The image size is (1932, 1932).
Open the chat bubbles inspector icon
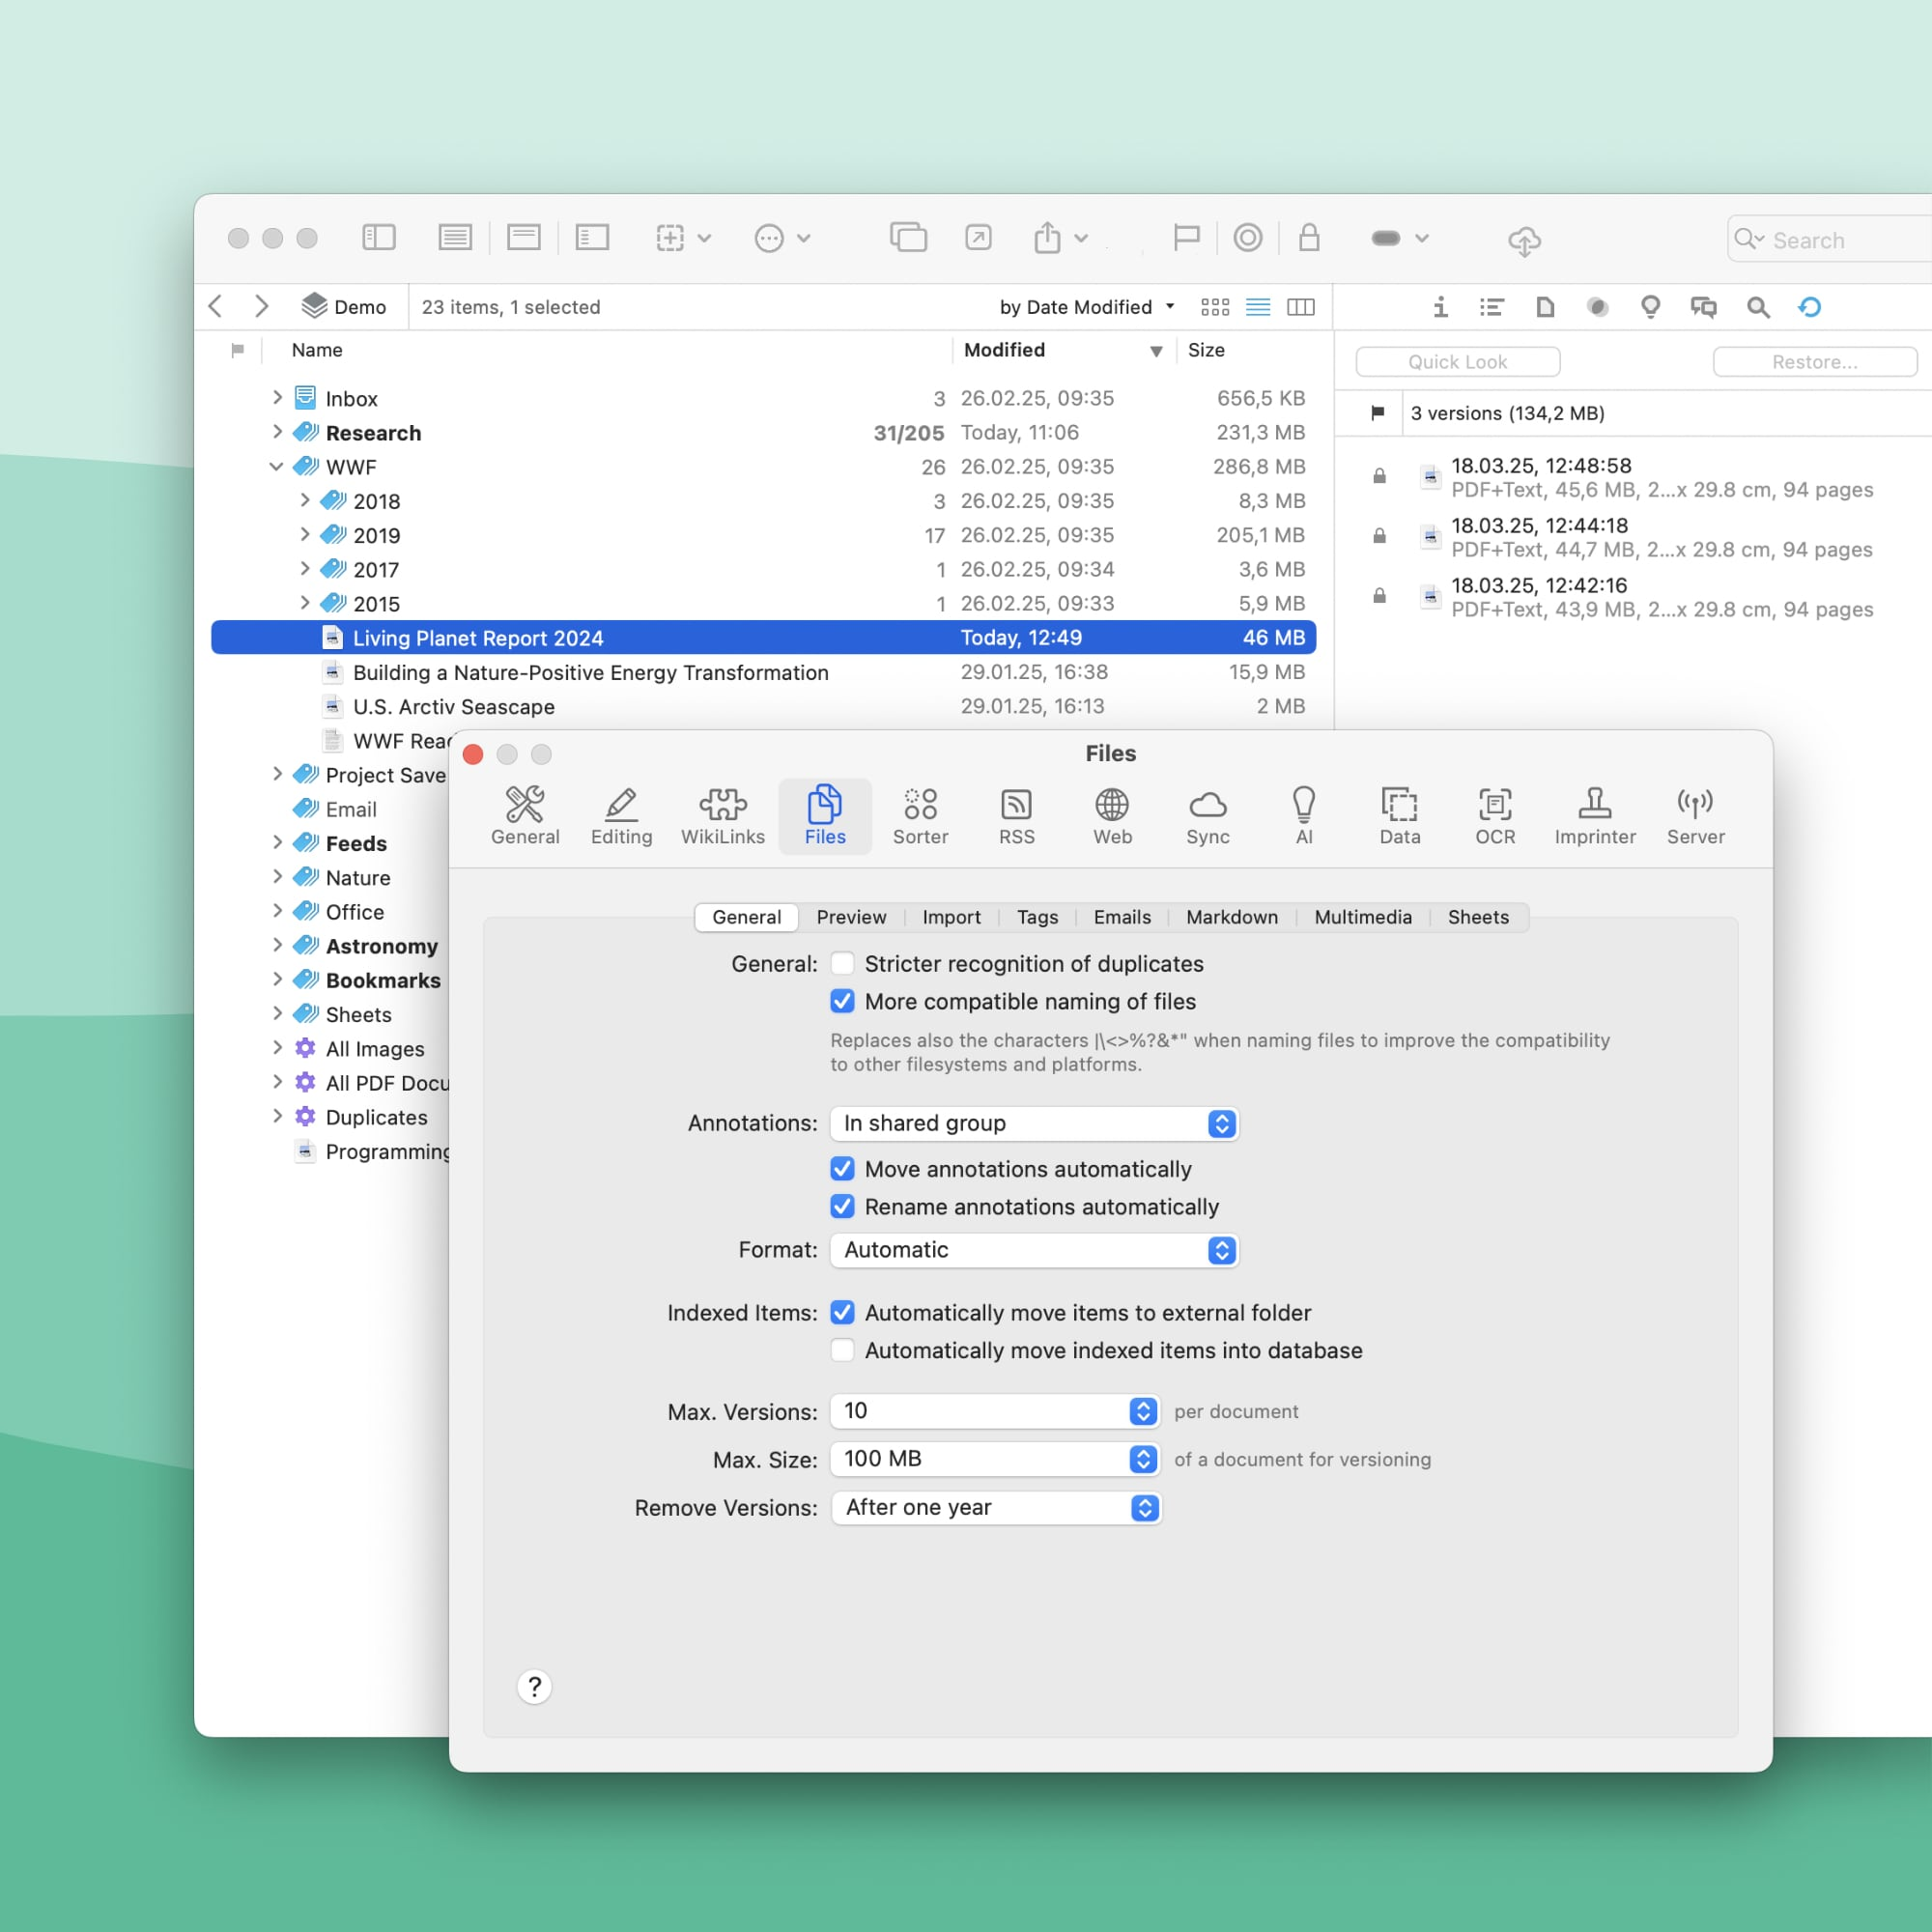1703,307
